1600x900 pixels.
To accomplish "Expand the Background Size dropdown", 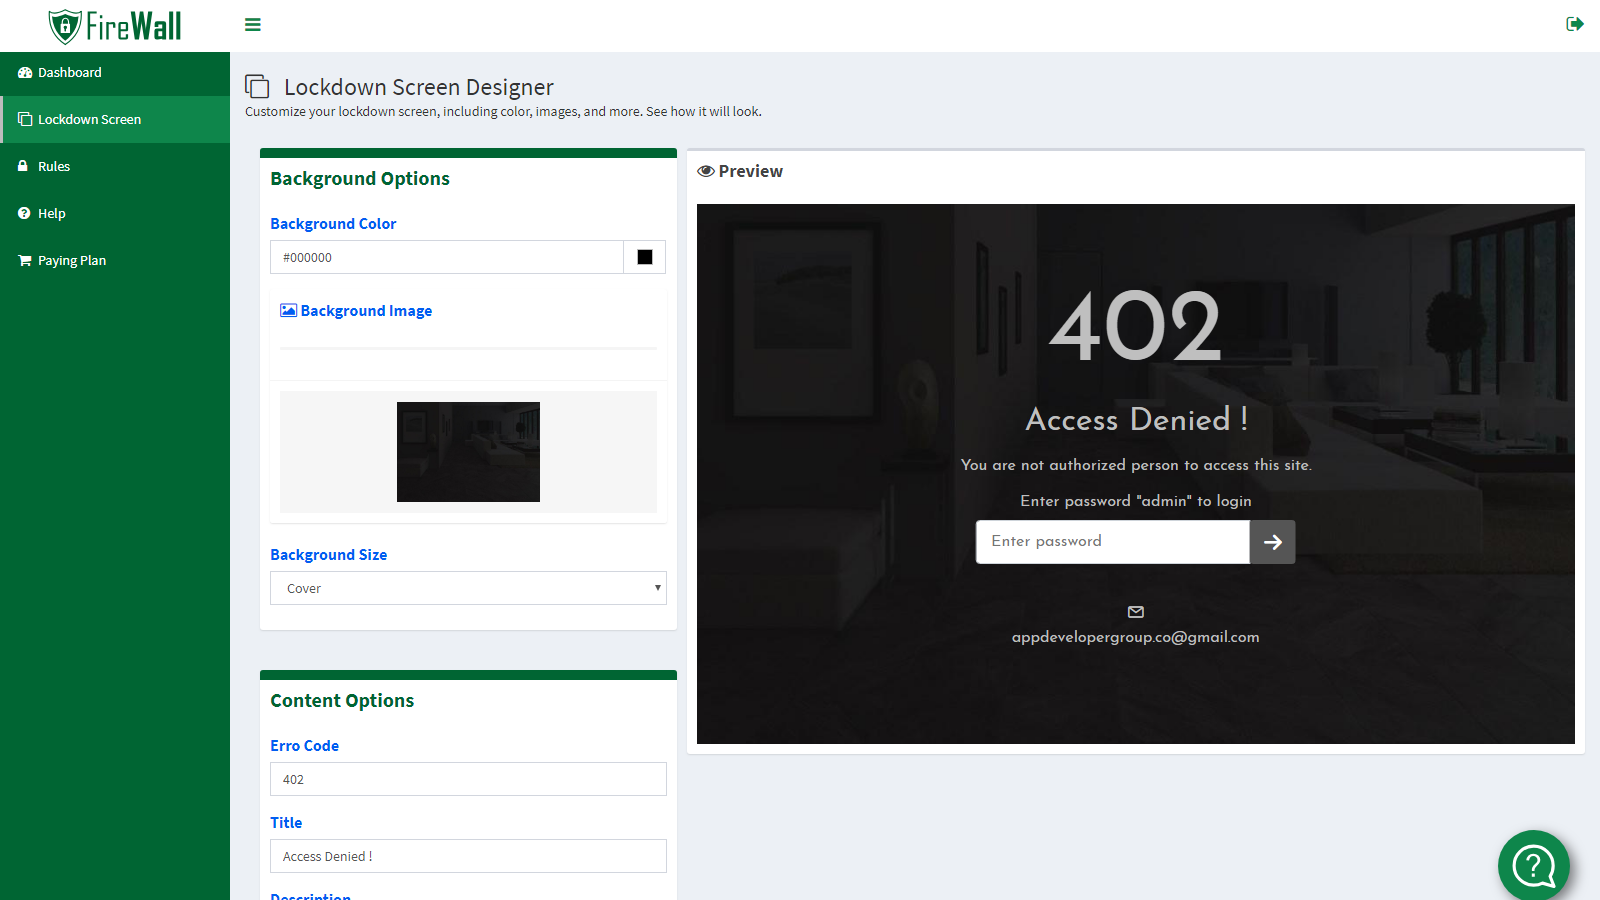I will 468,588.
